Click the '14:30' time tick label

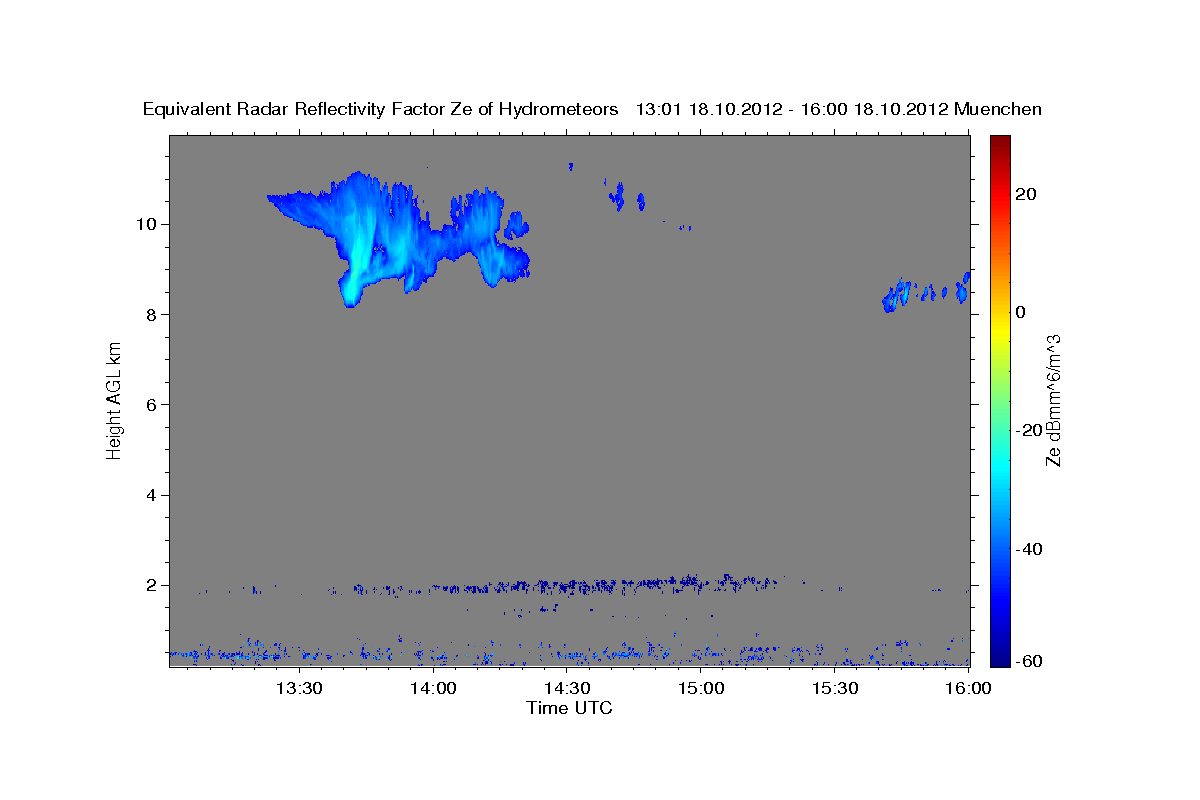click(x=567, y=688)
